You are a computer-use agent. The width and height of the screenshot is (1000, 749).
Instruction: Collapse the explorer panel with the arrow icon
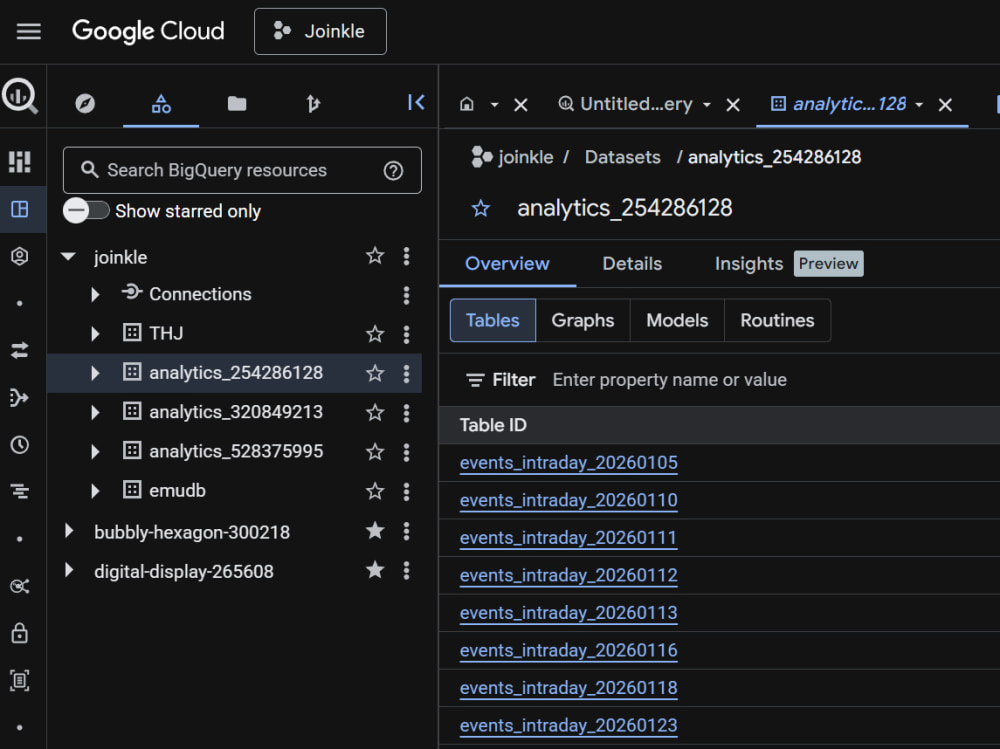(416, 103)
